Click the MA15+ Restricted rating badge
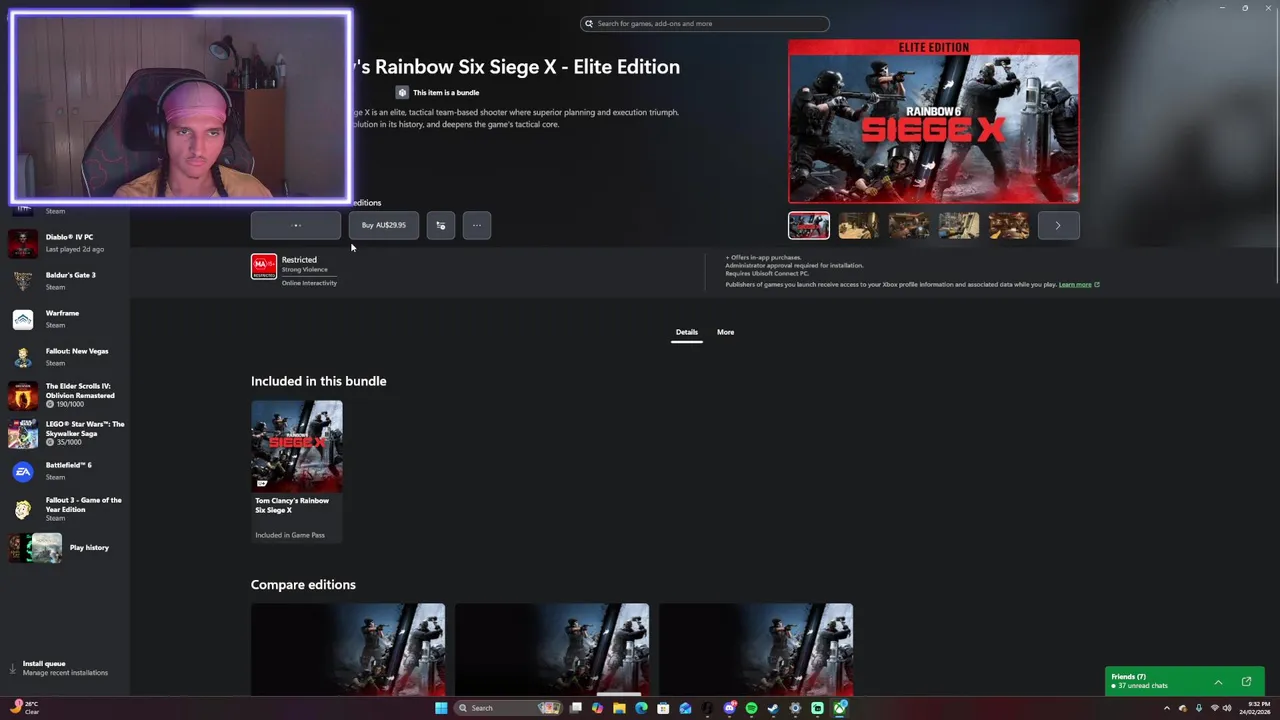This screenshot has width=1280, height=720. pos(264,266)
